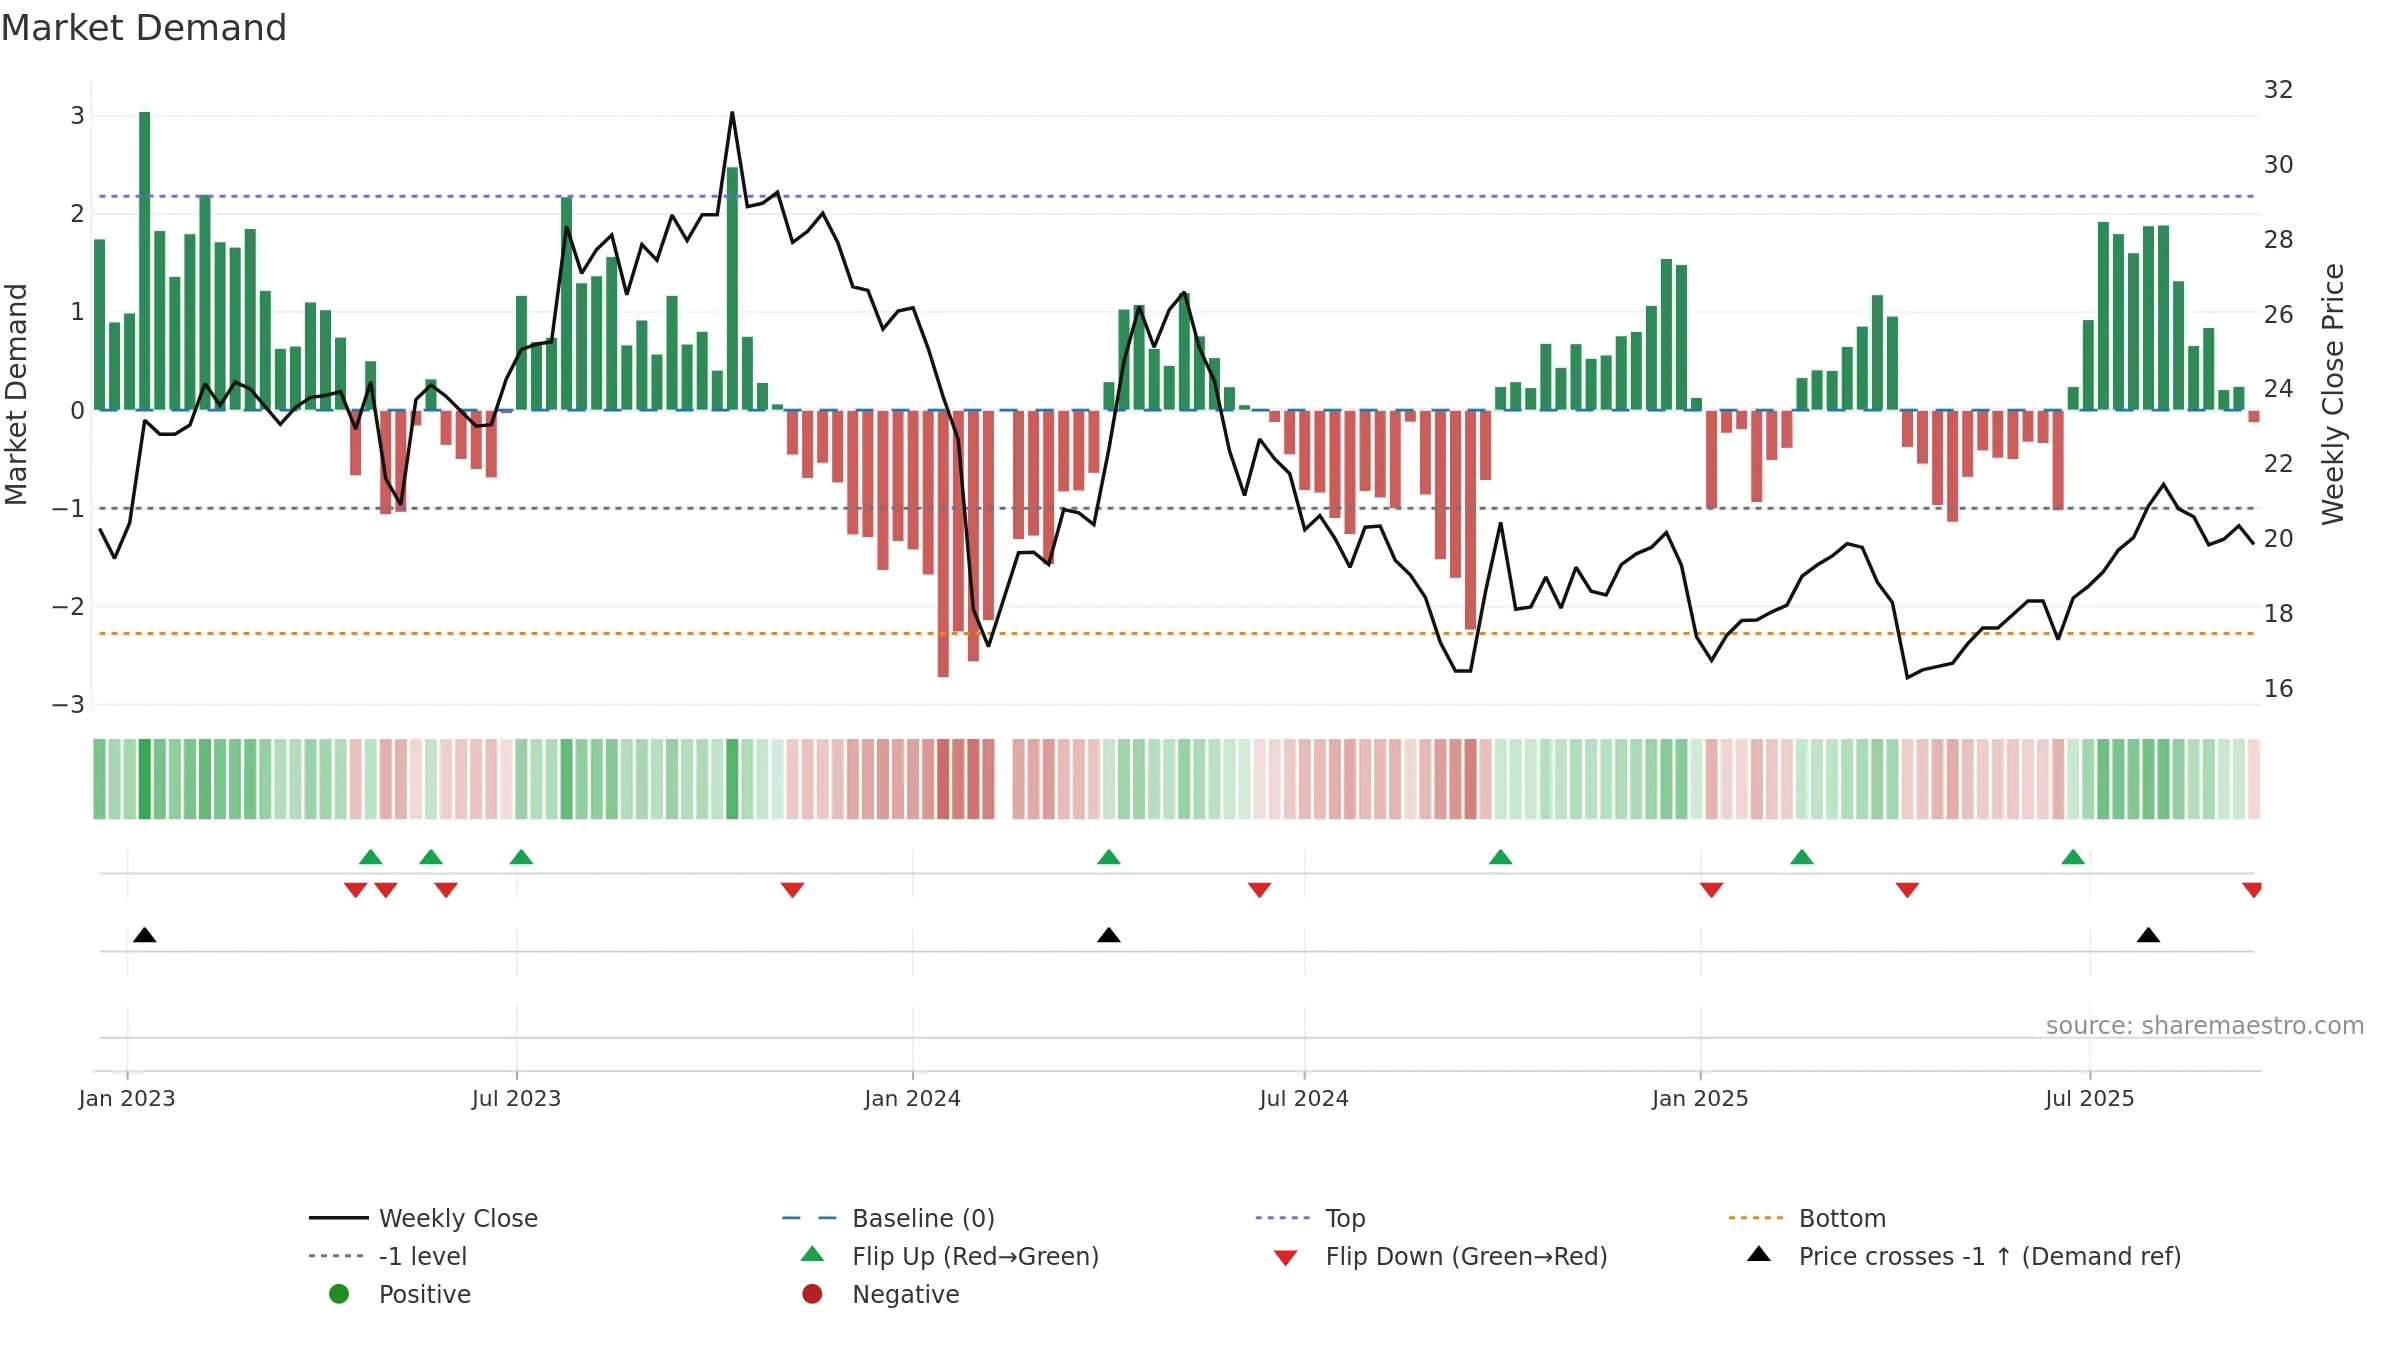Click the first green flip-up triangle marker
The height and width of the screenshot is (1350, 2400).
pyautogui.click(x=371, y=857)
